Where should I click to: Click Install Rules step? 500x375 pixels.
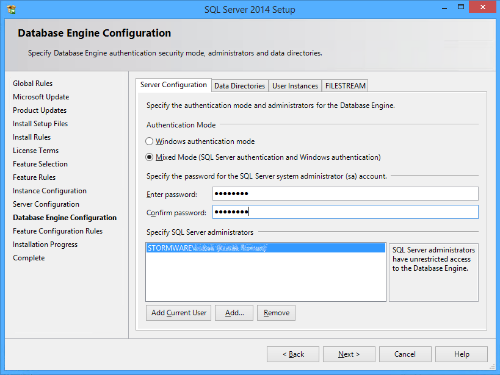[x=32, y=137]
